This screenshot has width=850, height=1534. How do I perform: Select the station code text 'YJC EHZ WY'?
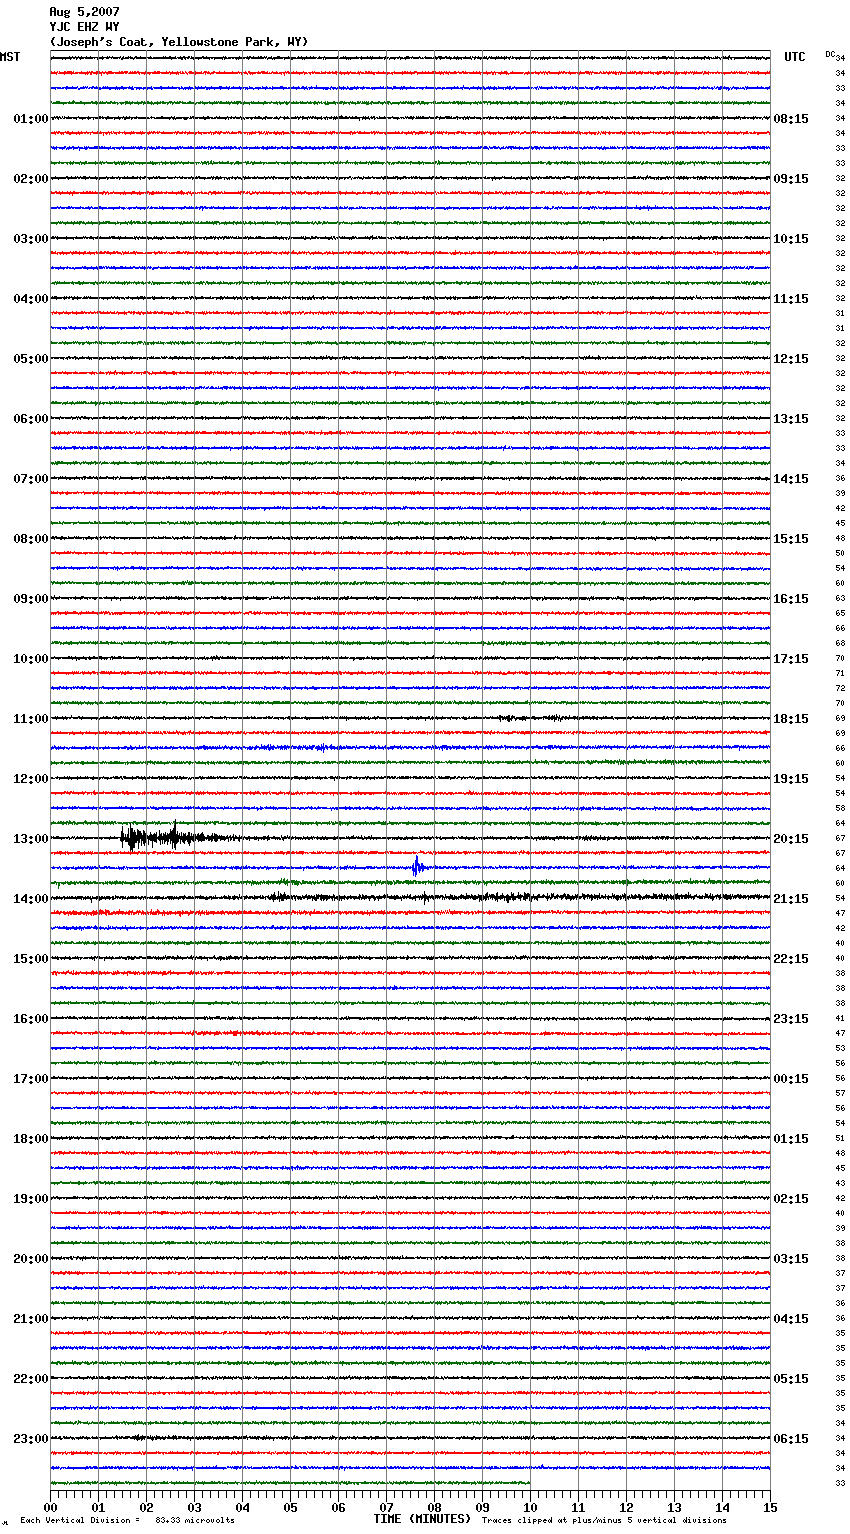tap(85, 27)
